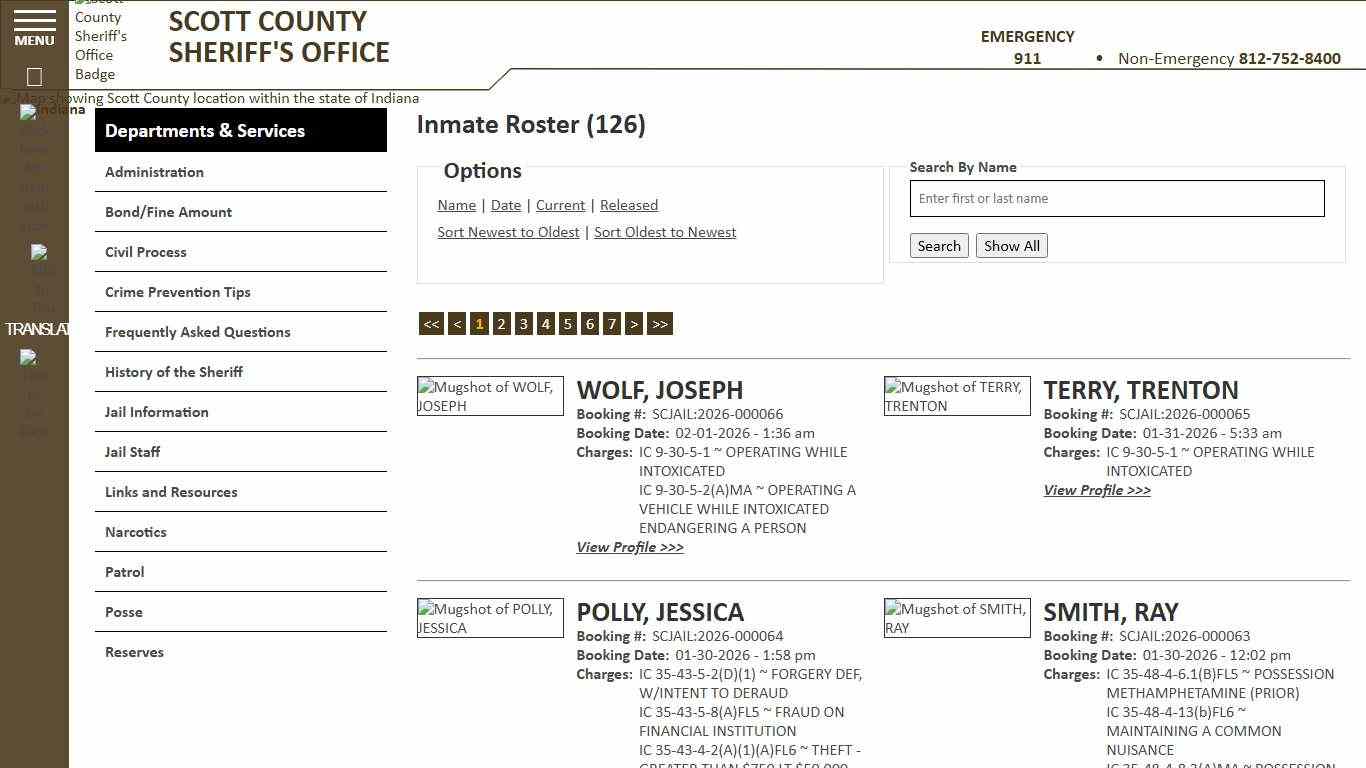
Task: Enable Sort Oldest to Newest ordering
Action: pyautogui.click(x=665, y=232)
